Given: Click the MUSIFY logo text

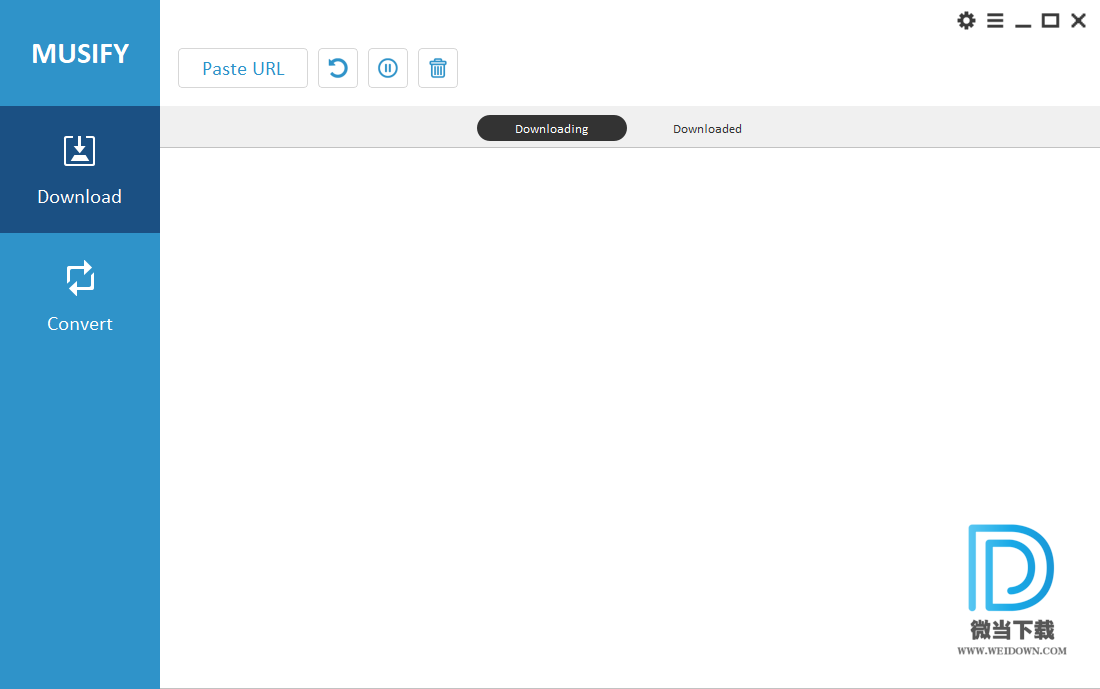Looking at the screenshot, I should tap(80, 53).
